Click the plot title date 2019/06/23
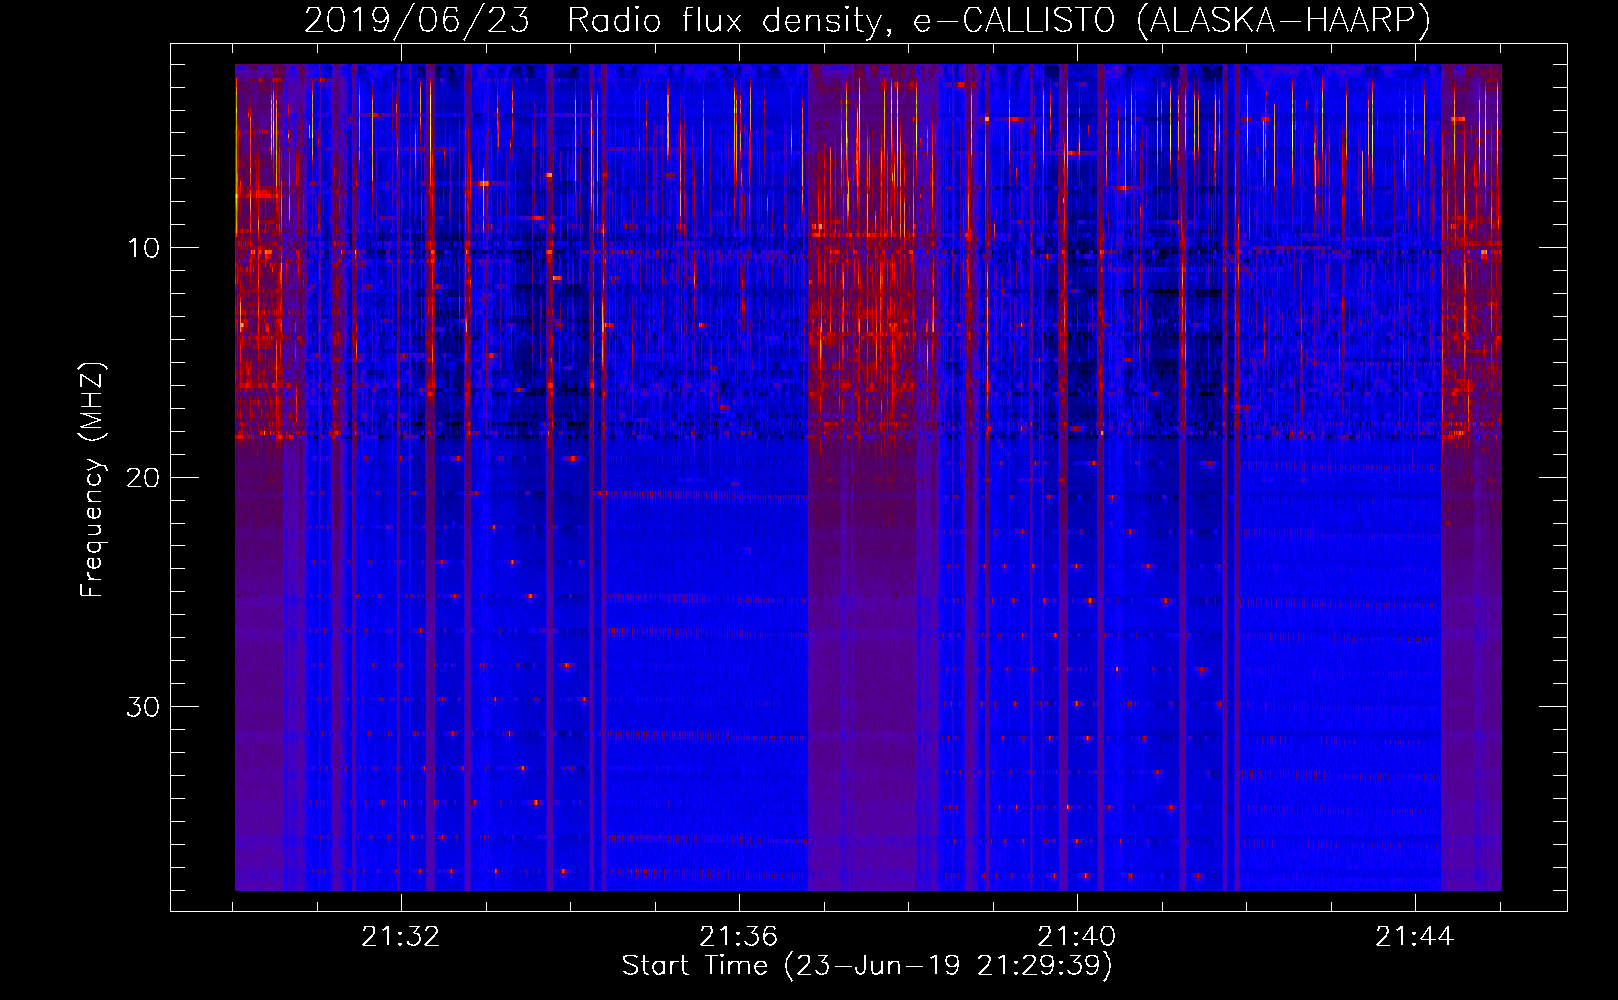The image size is (1618, 1000). (x=416, y=20)
